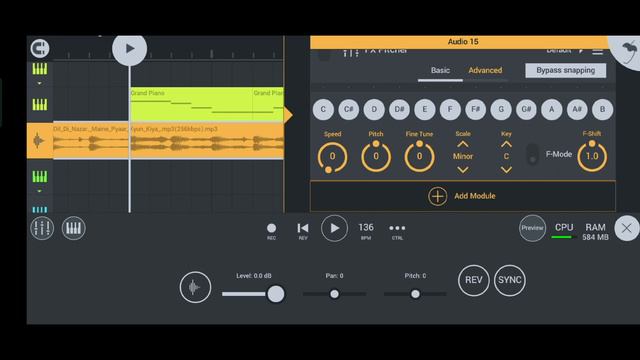The image size is (640, 360).
Task: Toggle note G# in pitcher
Action: click(x=526, y=109)
